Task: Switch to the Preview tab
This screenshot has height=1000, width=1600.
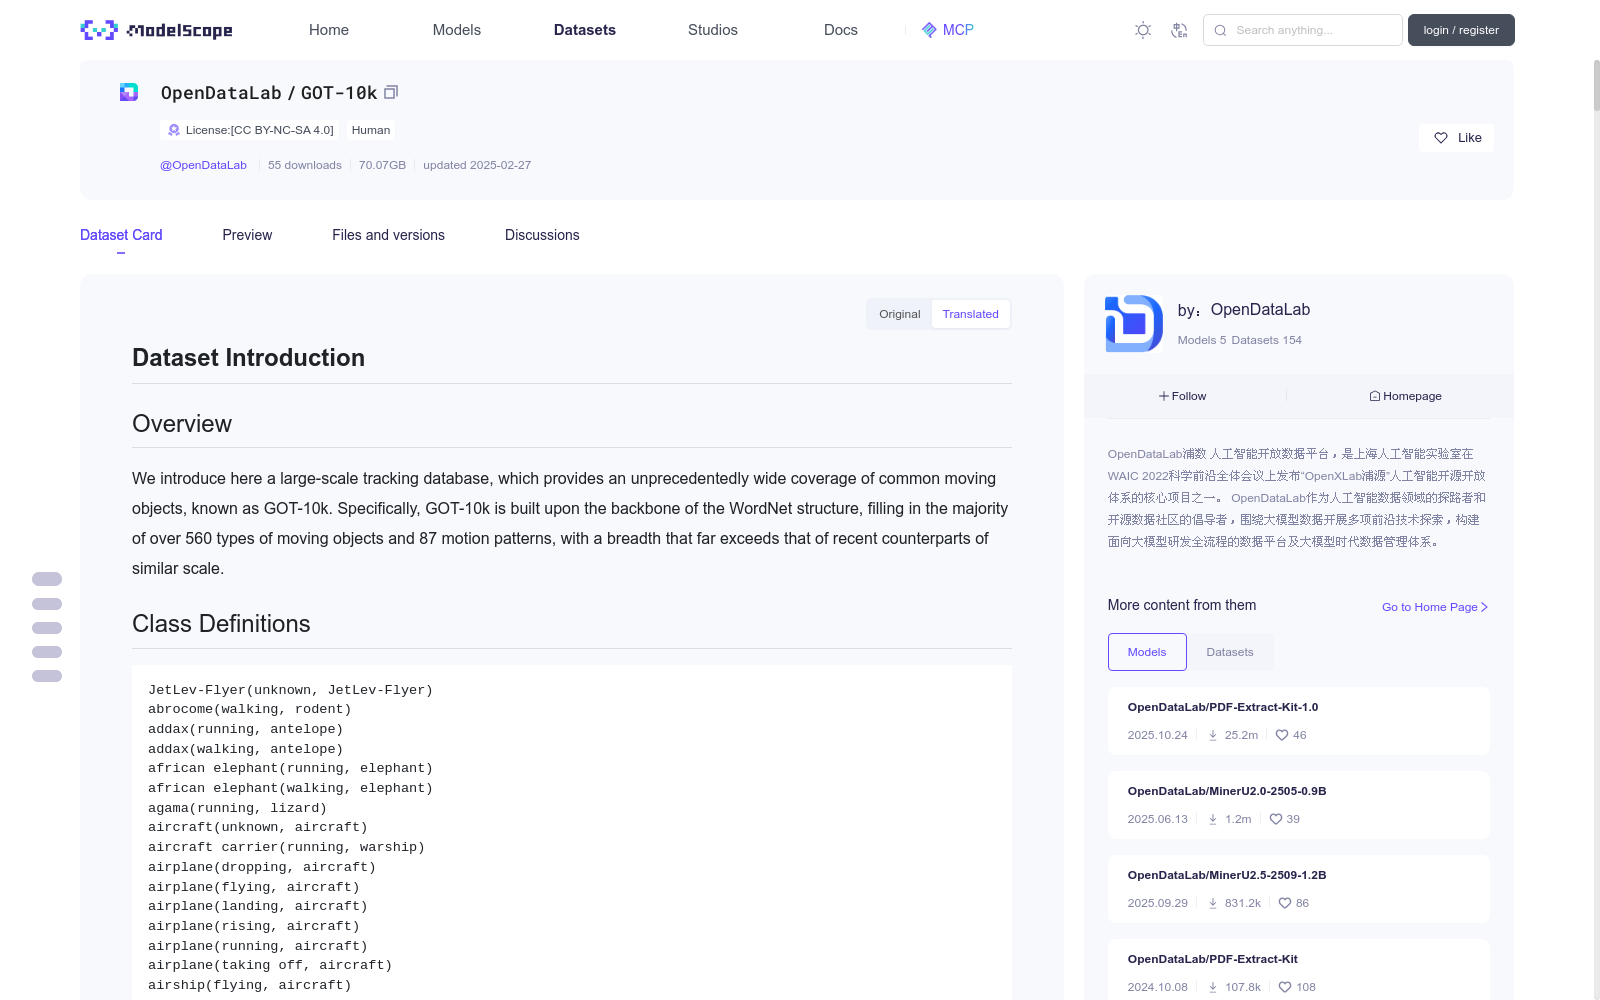Action: tap(247, 235)
